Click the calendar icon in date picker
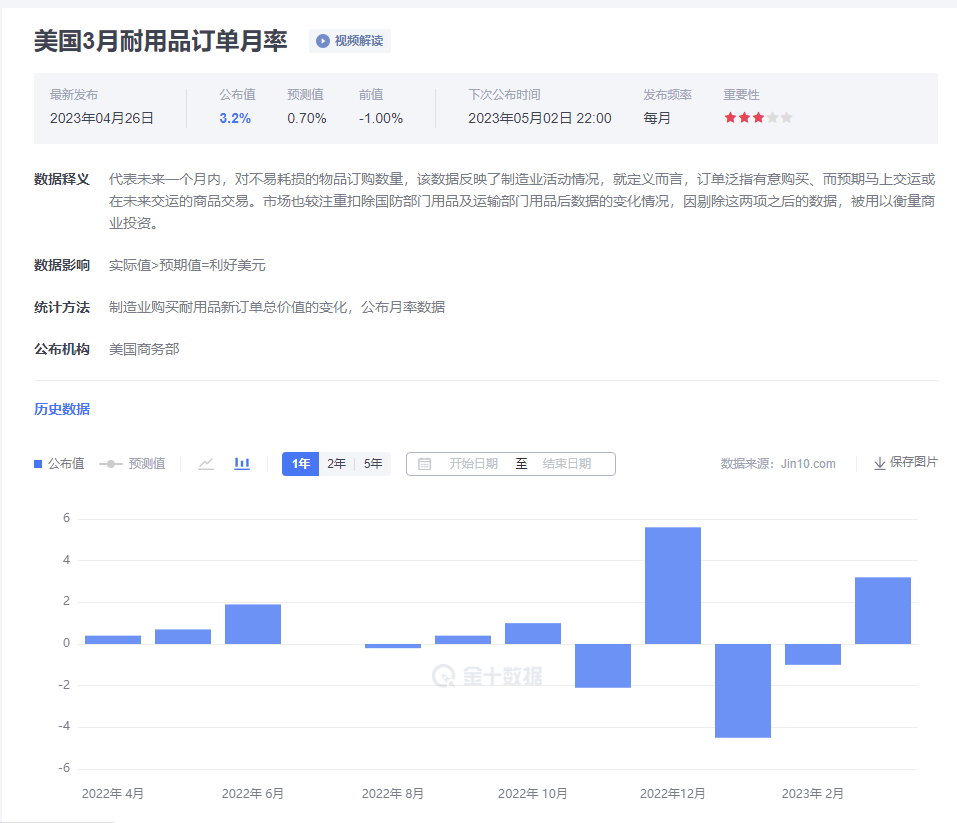Viewport: 957px width, 823px height. 425,463
